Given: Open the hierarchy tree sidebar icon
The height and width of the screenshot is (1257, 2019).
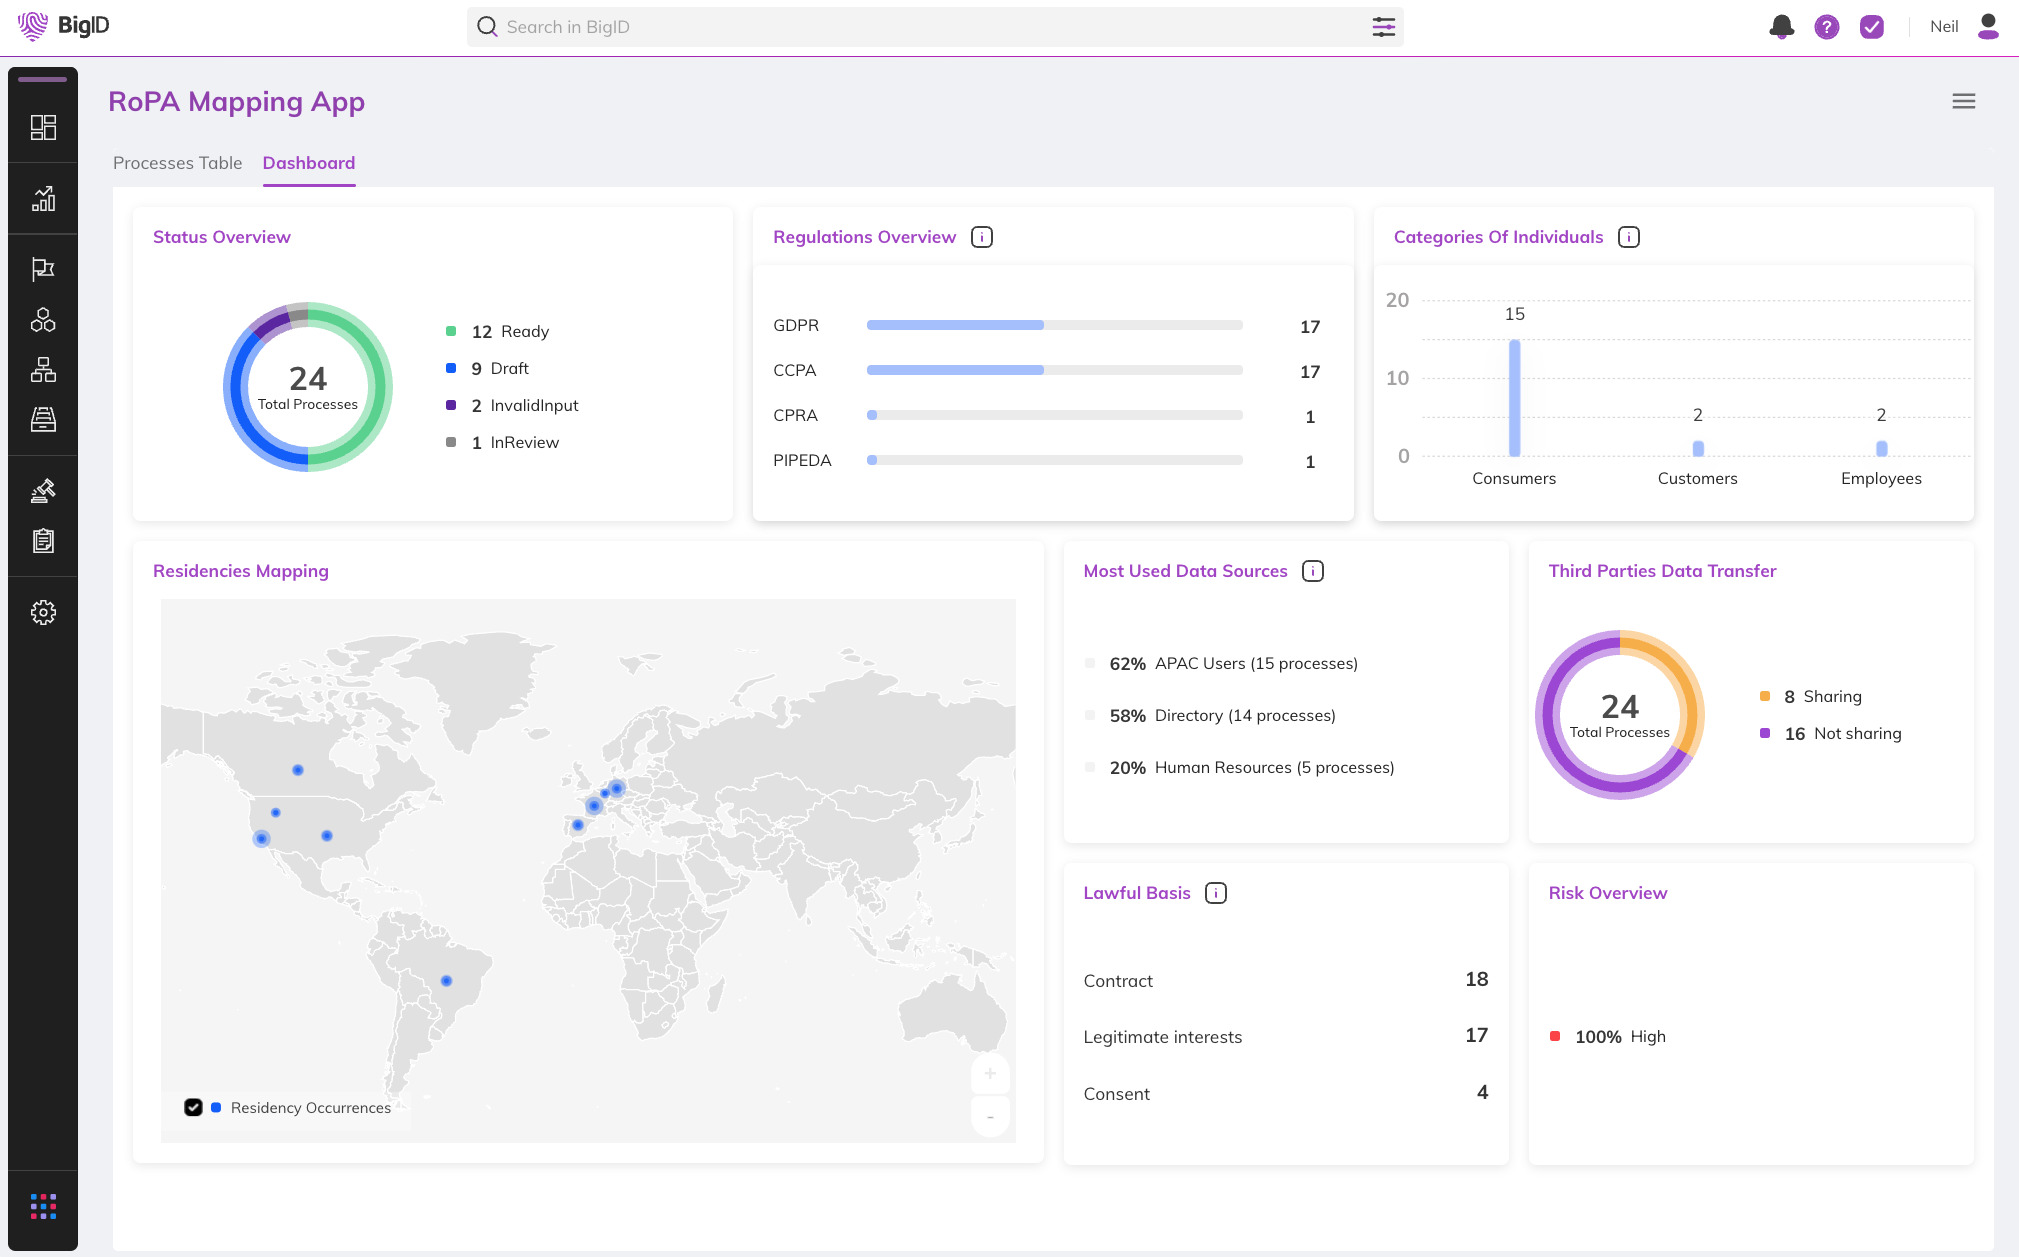Looking at the screenshot, I should pos(43,370).
